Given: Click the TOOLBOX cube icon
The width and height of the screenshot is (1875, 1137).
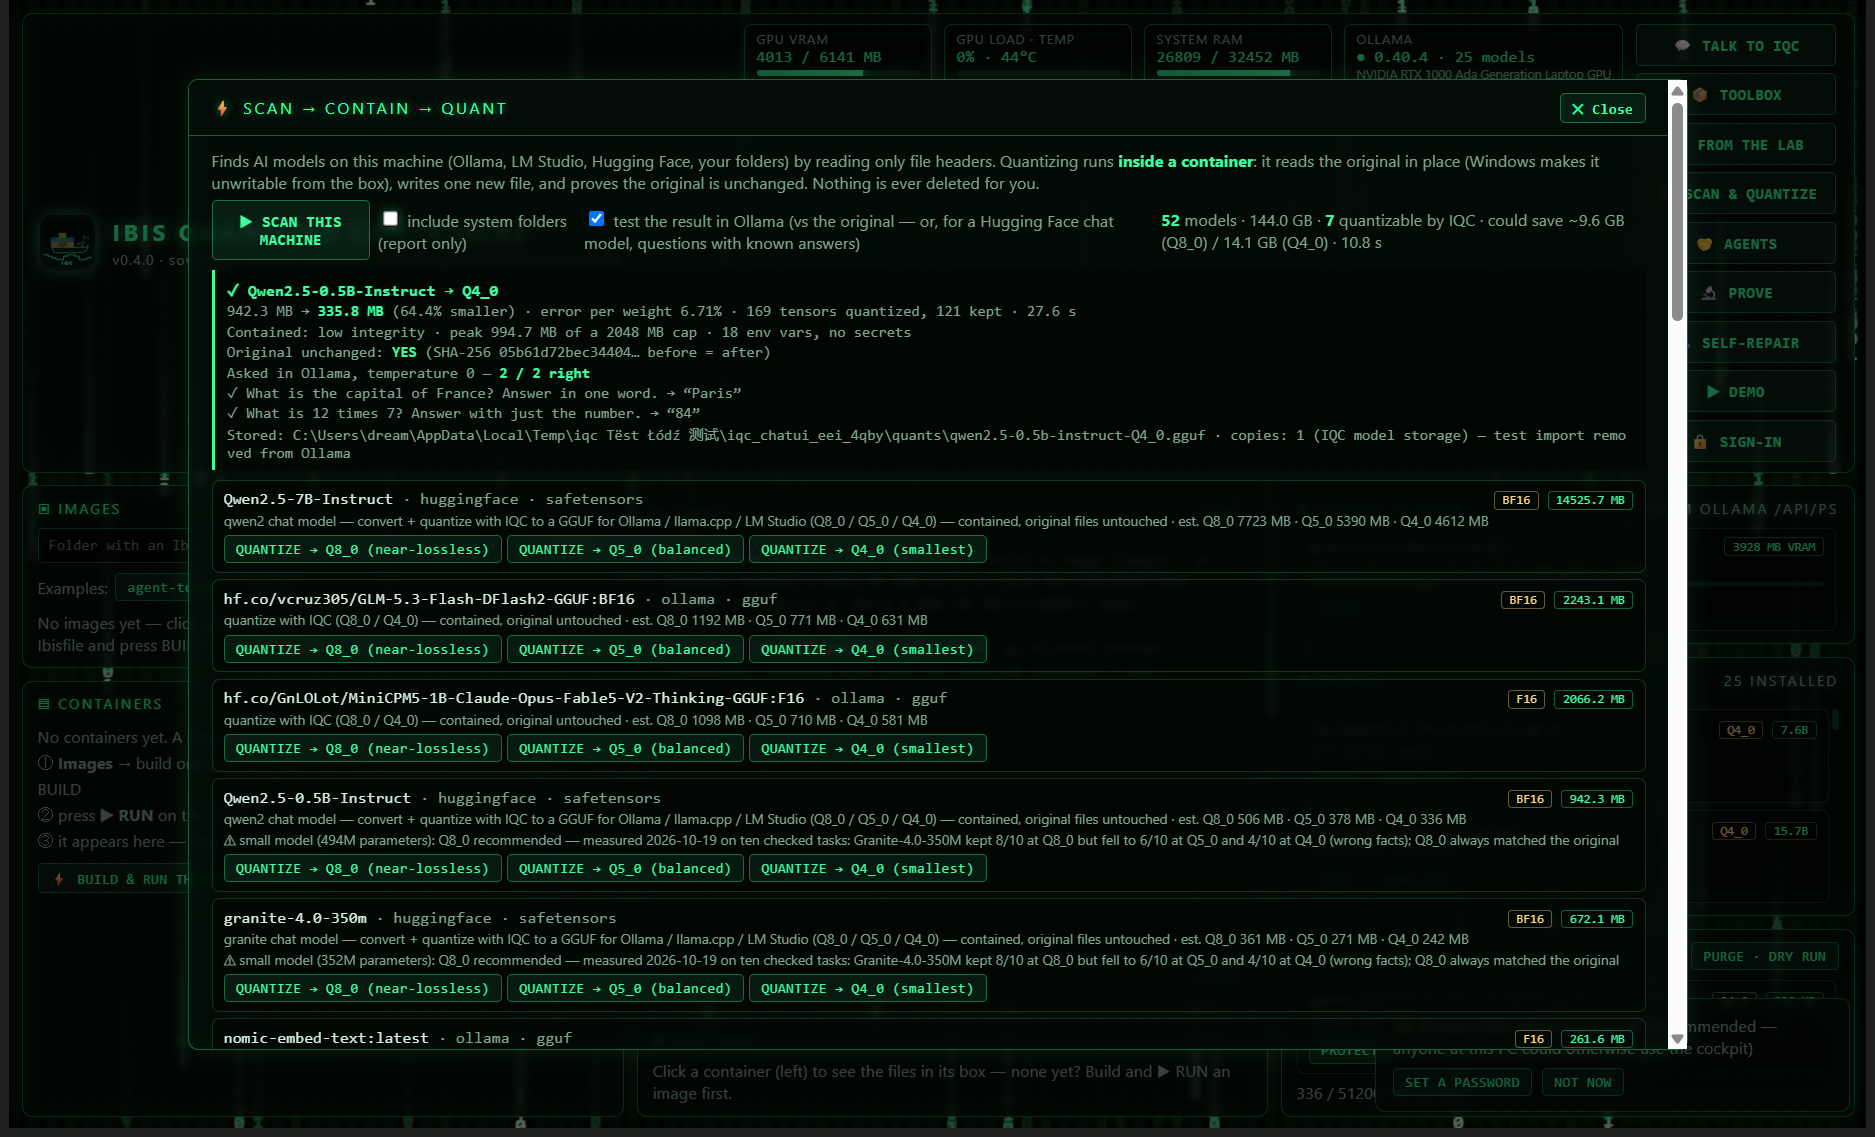Looking at the screenshot, I should (x=1700, y=95).
